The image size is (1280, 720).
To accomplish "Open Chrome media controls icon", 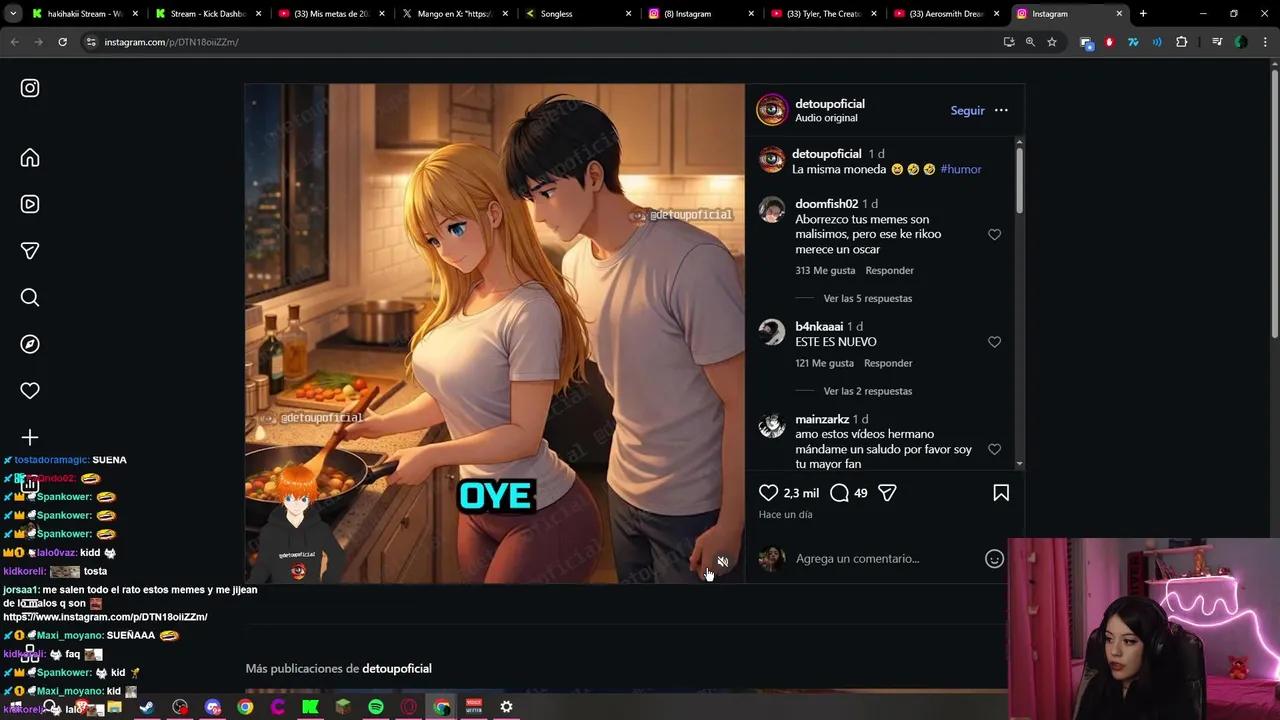I will [x=1217, y=42].
